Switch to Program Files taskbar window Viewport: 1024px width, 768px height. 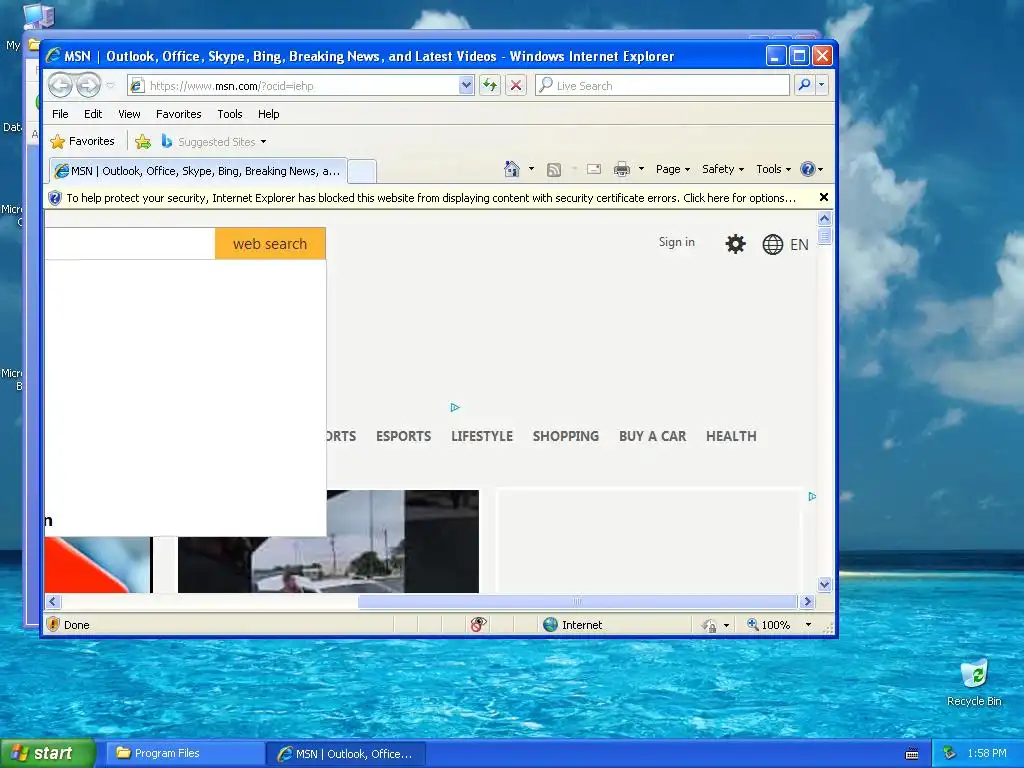(x=185, y=753)
